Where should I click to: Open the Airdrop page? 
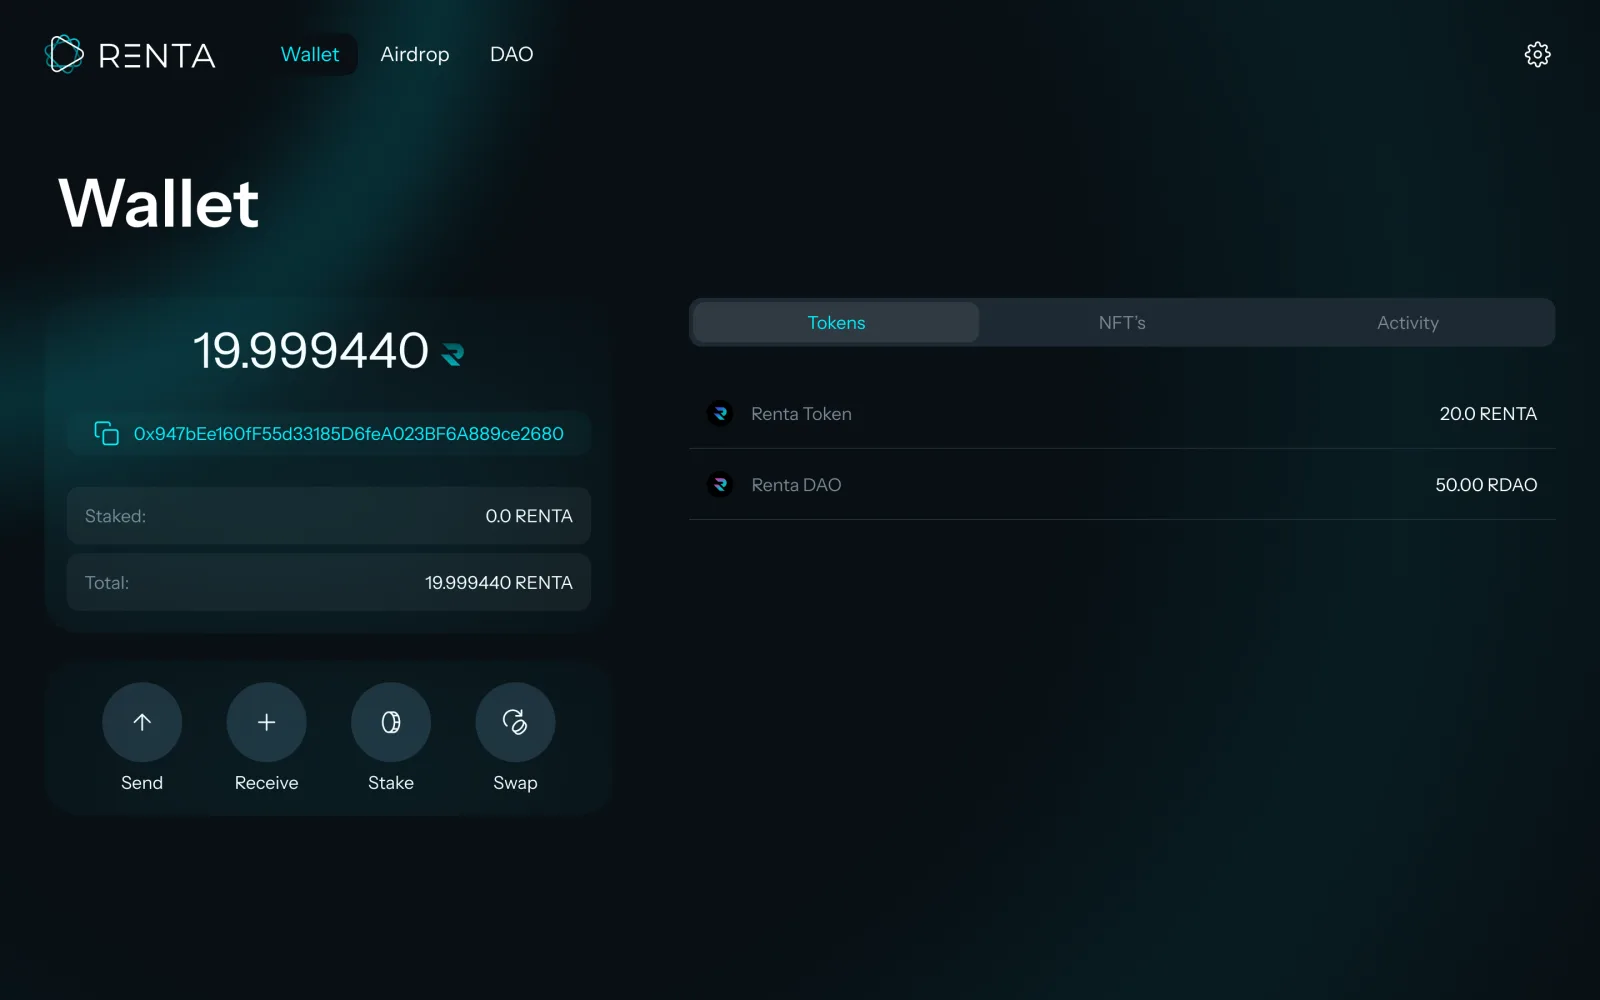415,54
